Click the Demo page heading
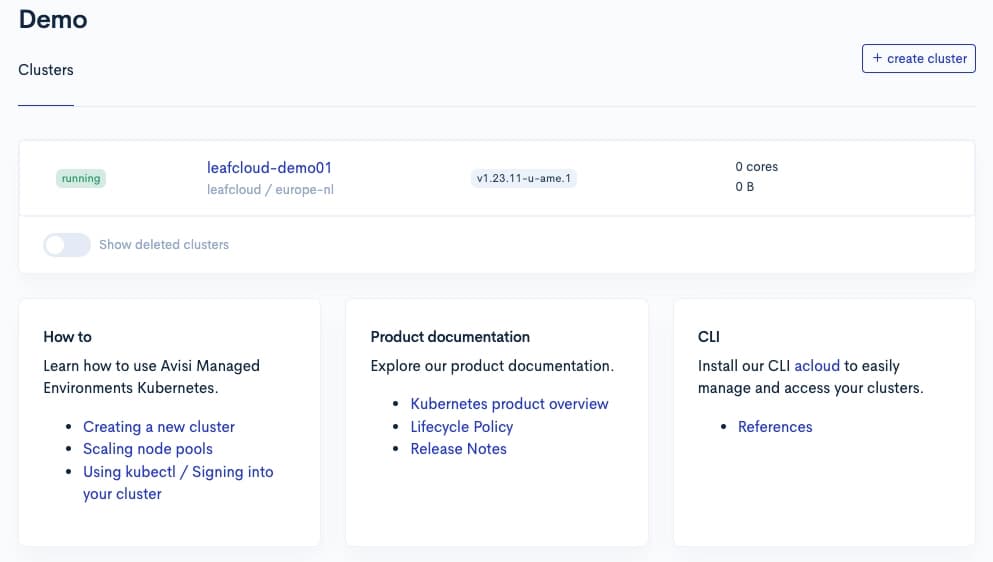The height and width of the screenshot is (562, 993). (53, 20)
